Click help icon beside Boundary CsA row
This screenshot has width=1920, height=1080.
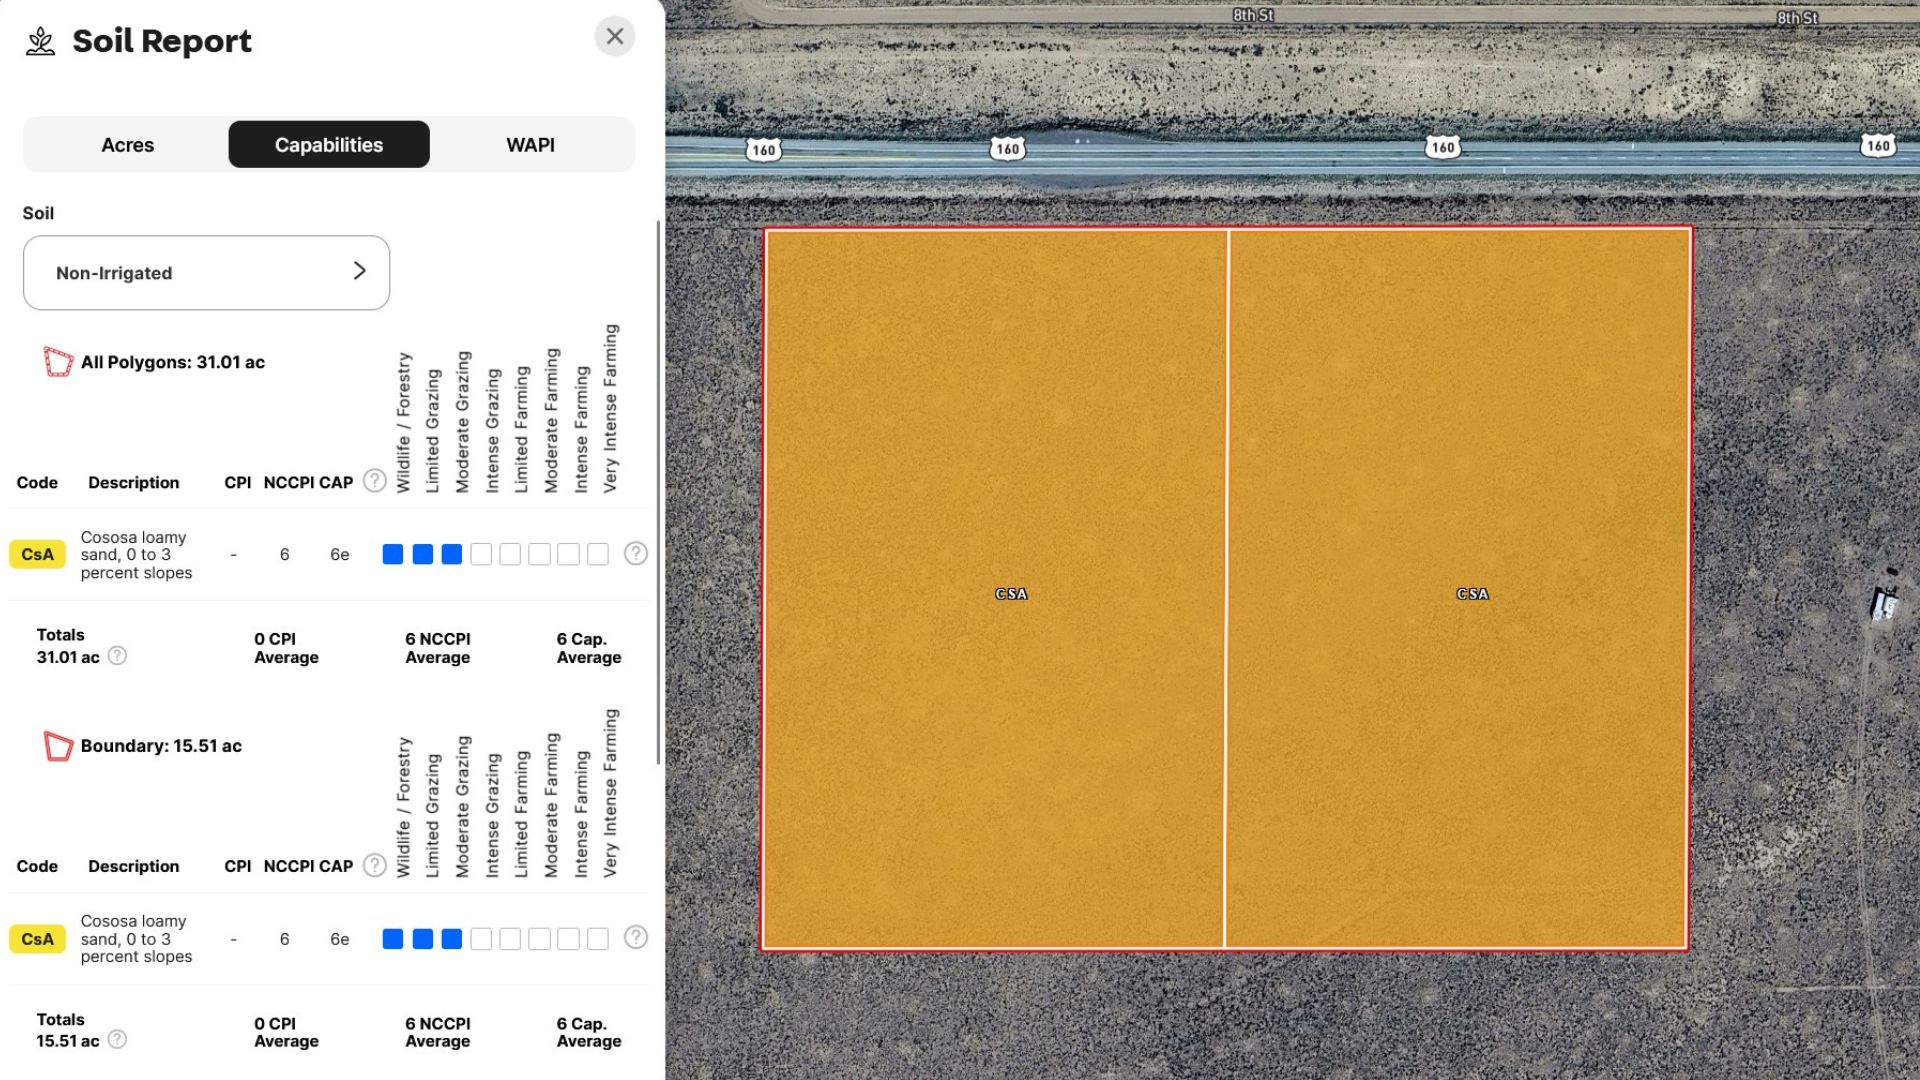[635, 938]
